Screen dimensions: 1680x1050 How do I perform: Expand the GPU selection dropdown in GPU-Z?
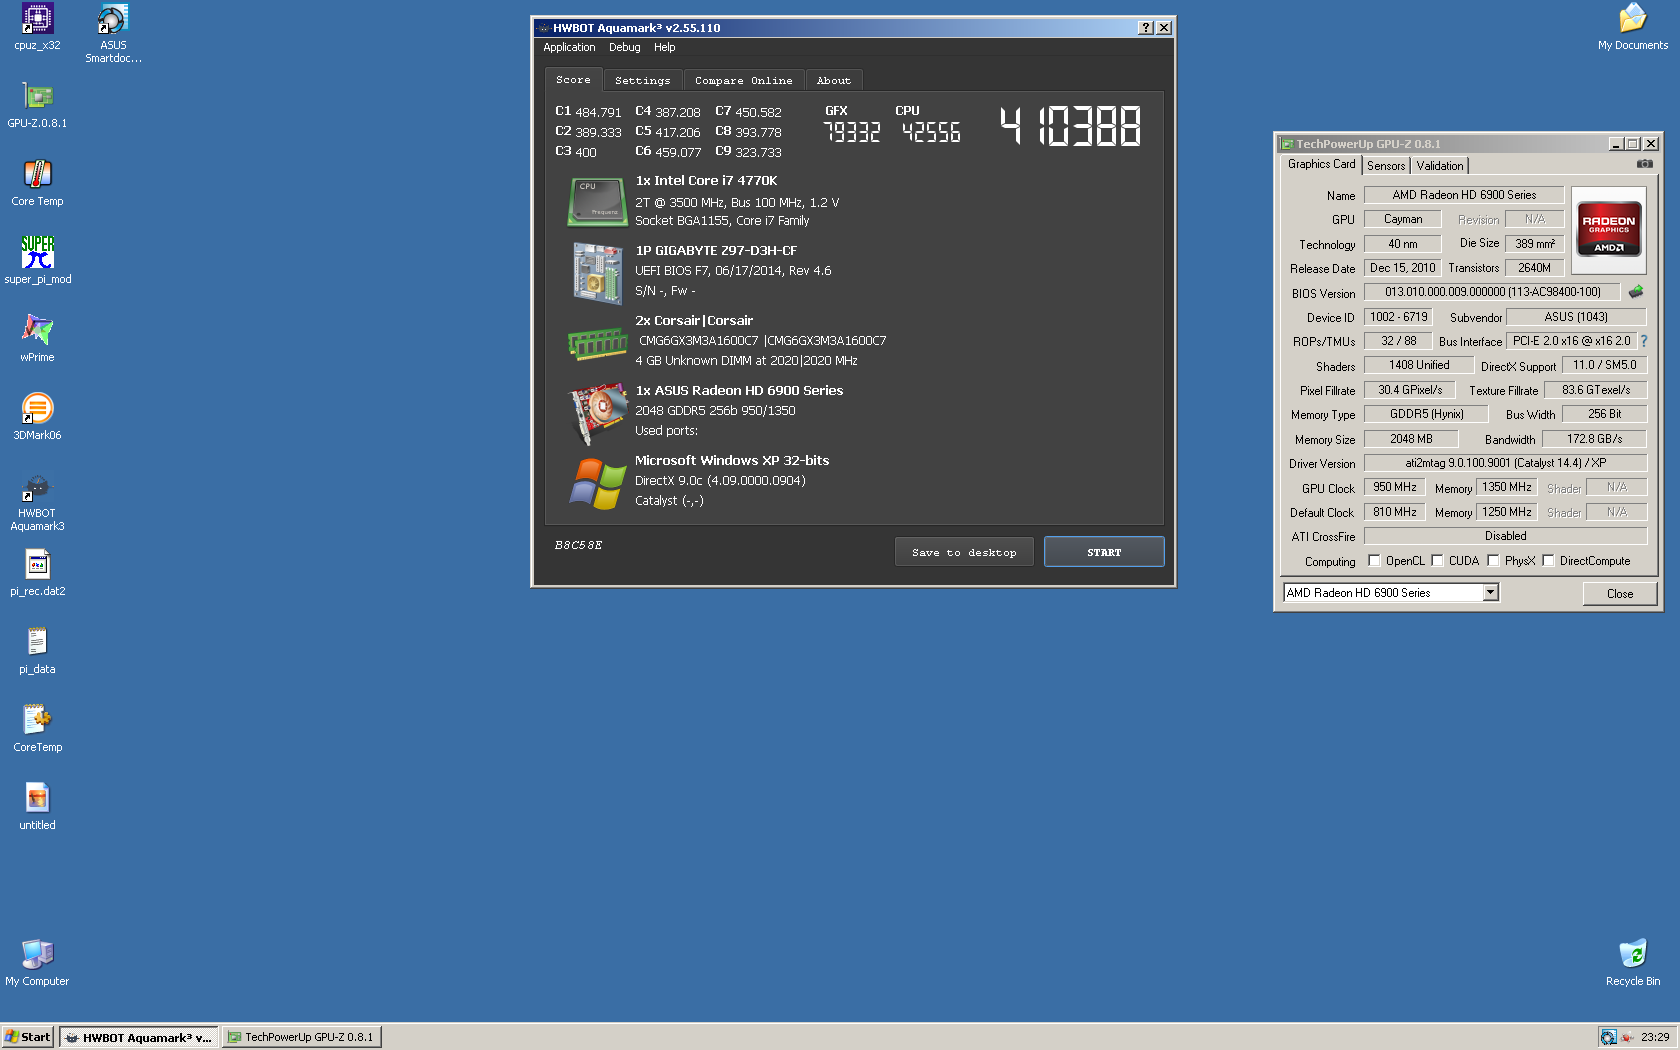pyautogui.click(x=1490, y=593)
